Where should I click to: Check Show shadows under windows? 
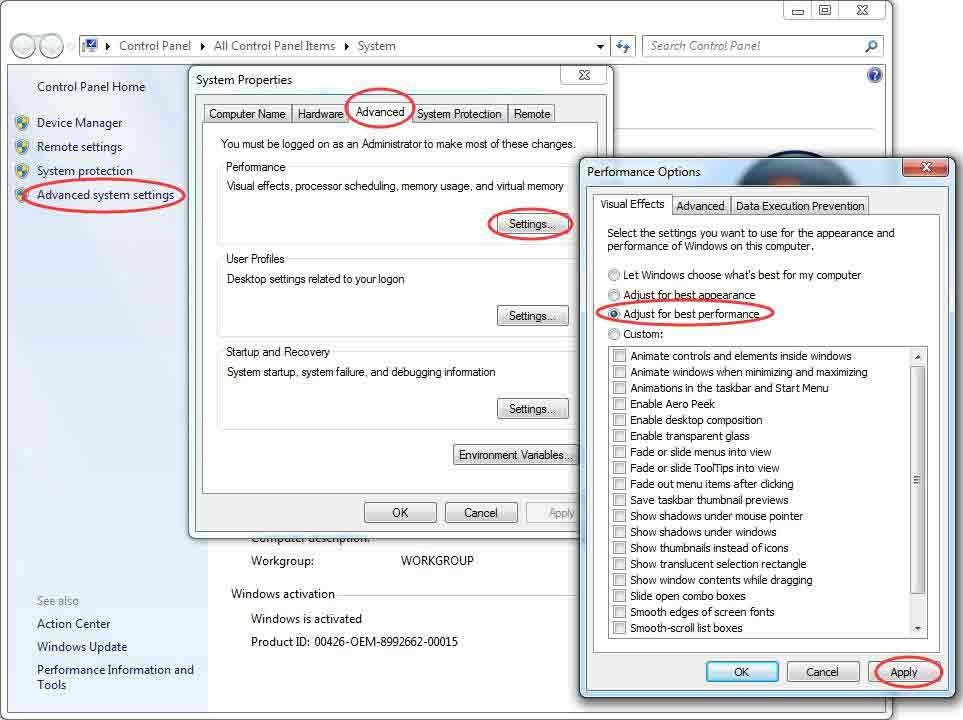point(620,532)
